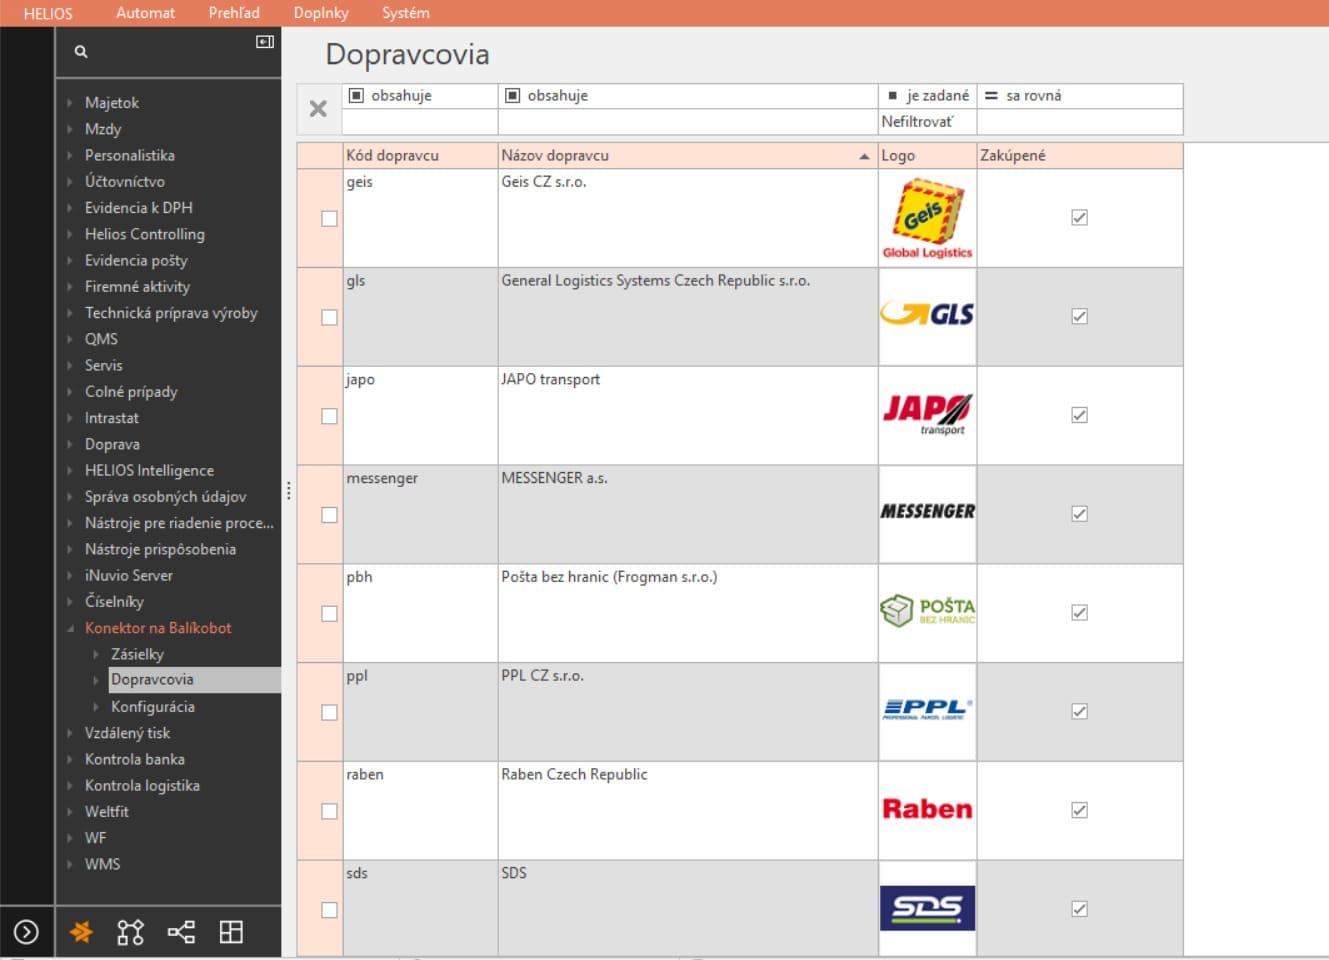1329x960 pixels.
Task: Open Dopravcovia in the navigation tree
Action: [152, 680]
